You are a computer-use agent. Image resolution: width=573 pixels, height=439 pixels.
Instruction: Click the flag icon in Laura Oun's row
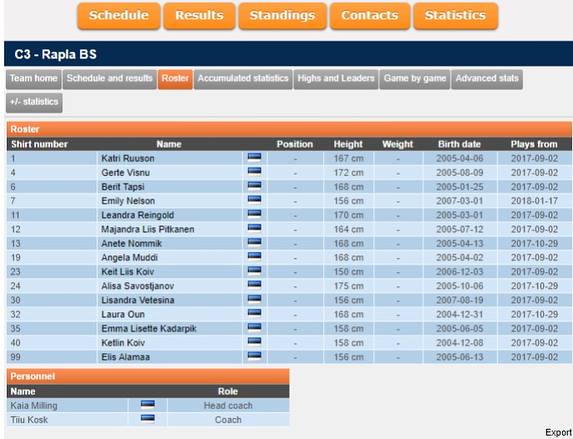254,314
